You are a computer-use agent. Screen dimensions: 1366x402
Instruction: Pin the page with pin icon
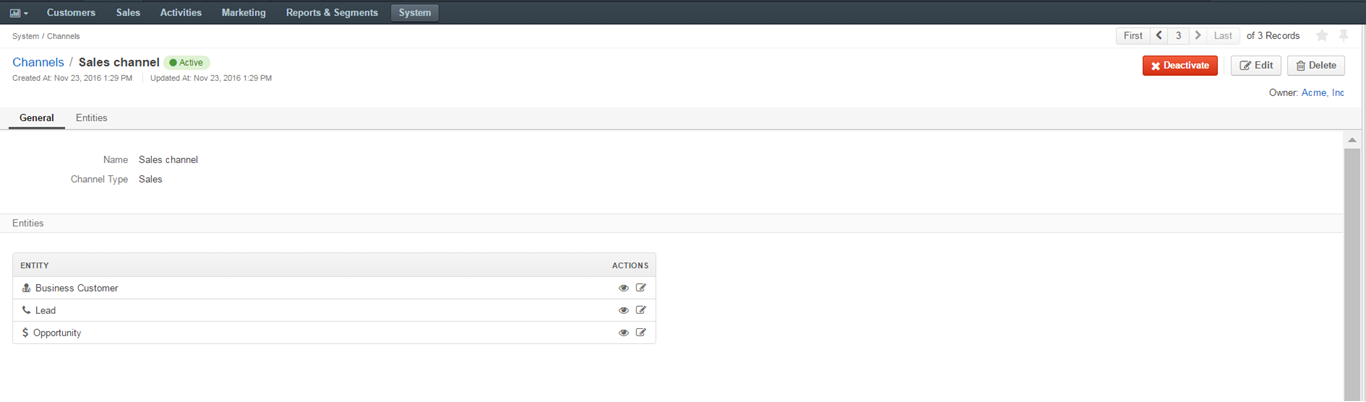pyautogui.click(x=1343, y=35)
